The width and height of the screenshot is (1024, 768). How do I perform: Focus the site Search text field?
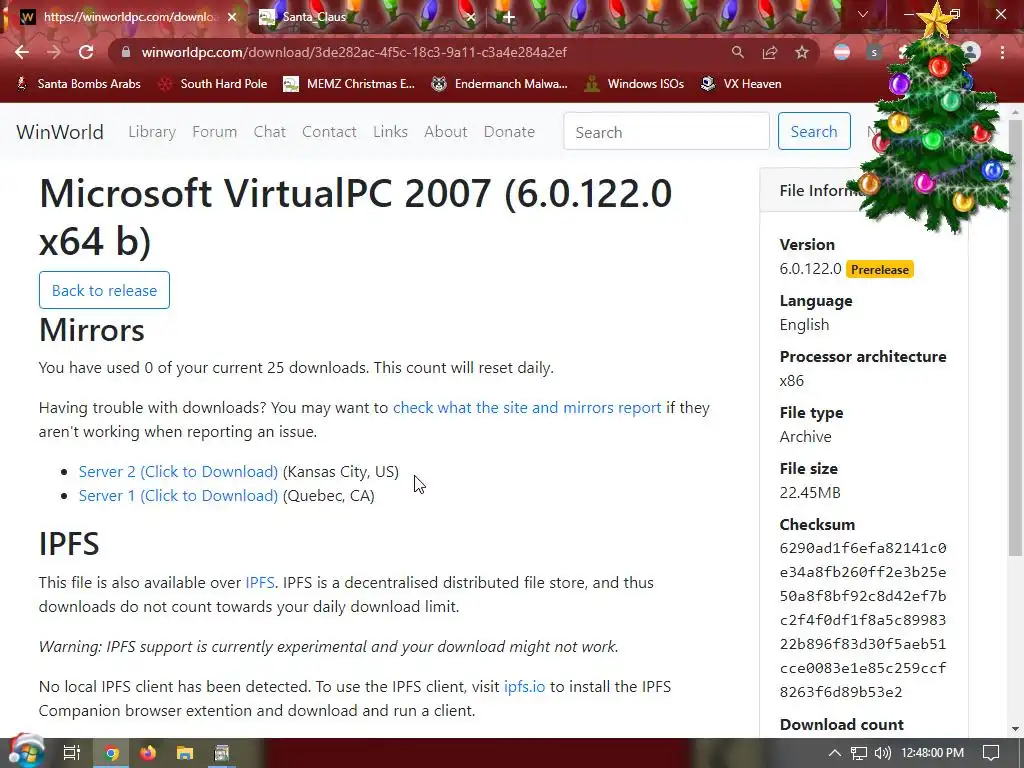[666, 131]
